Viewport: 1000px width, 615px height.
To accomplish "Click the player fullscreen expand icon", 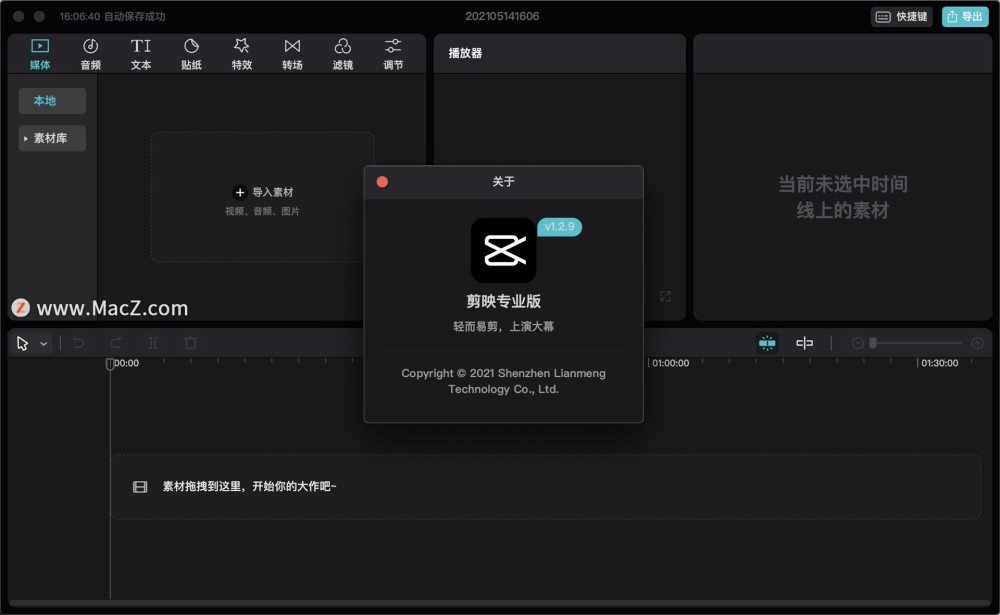I will [x=665, y=297].
